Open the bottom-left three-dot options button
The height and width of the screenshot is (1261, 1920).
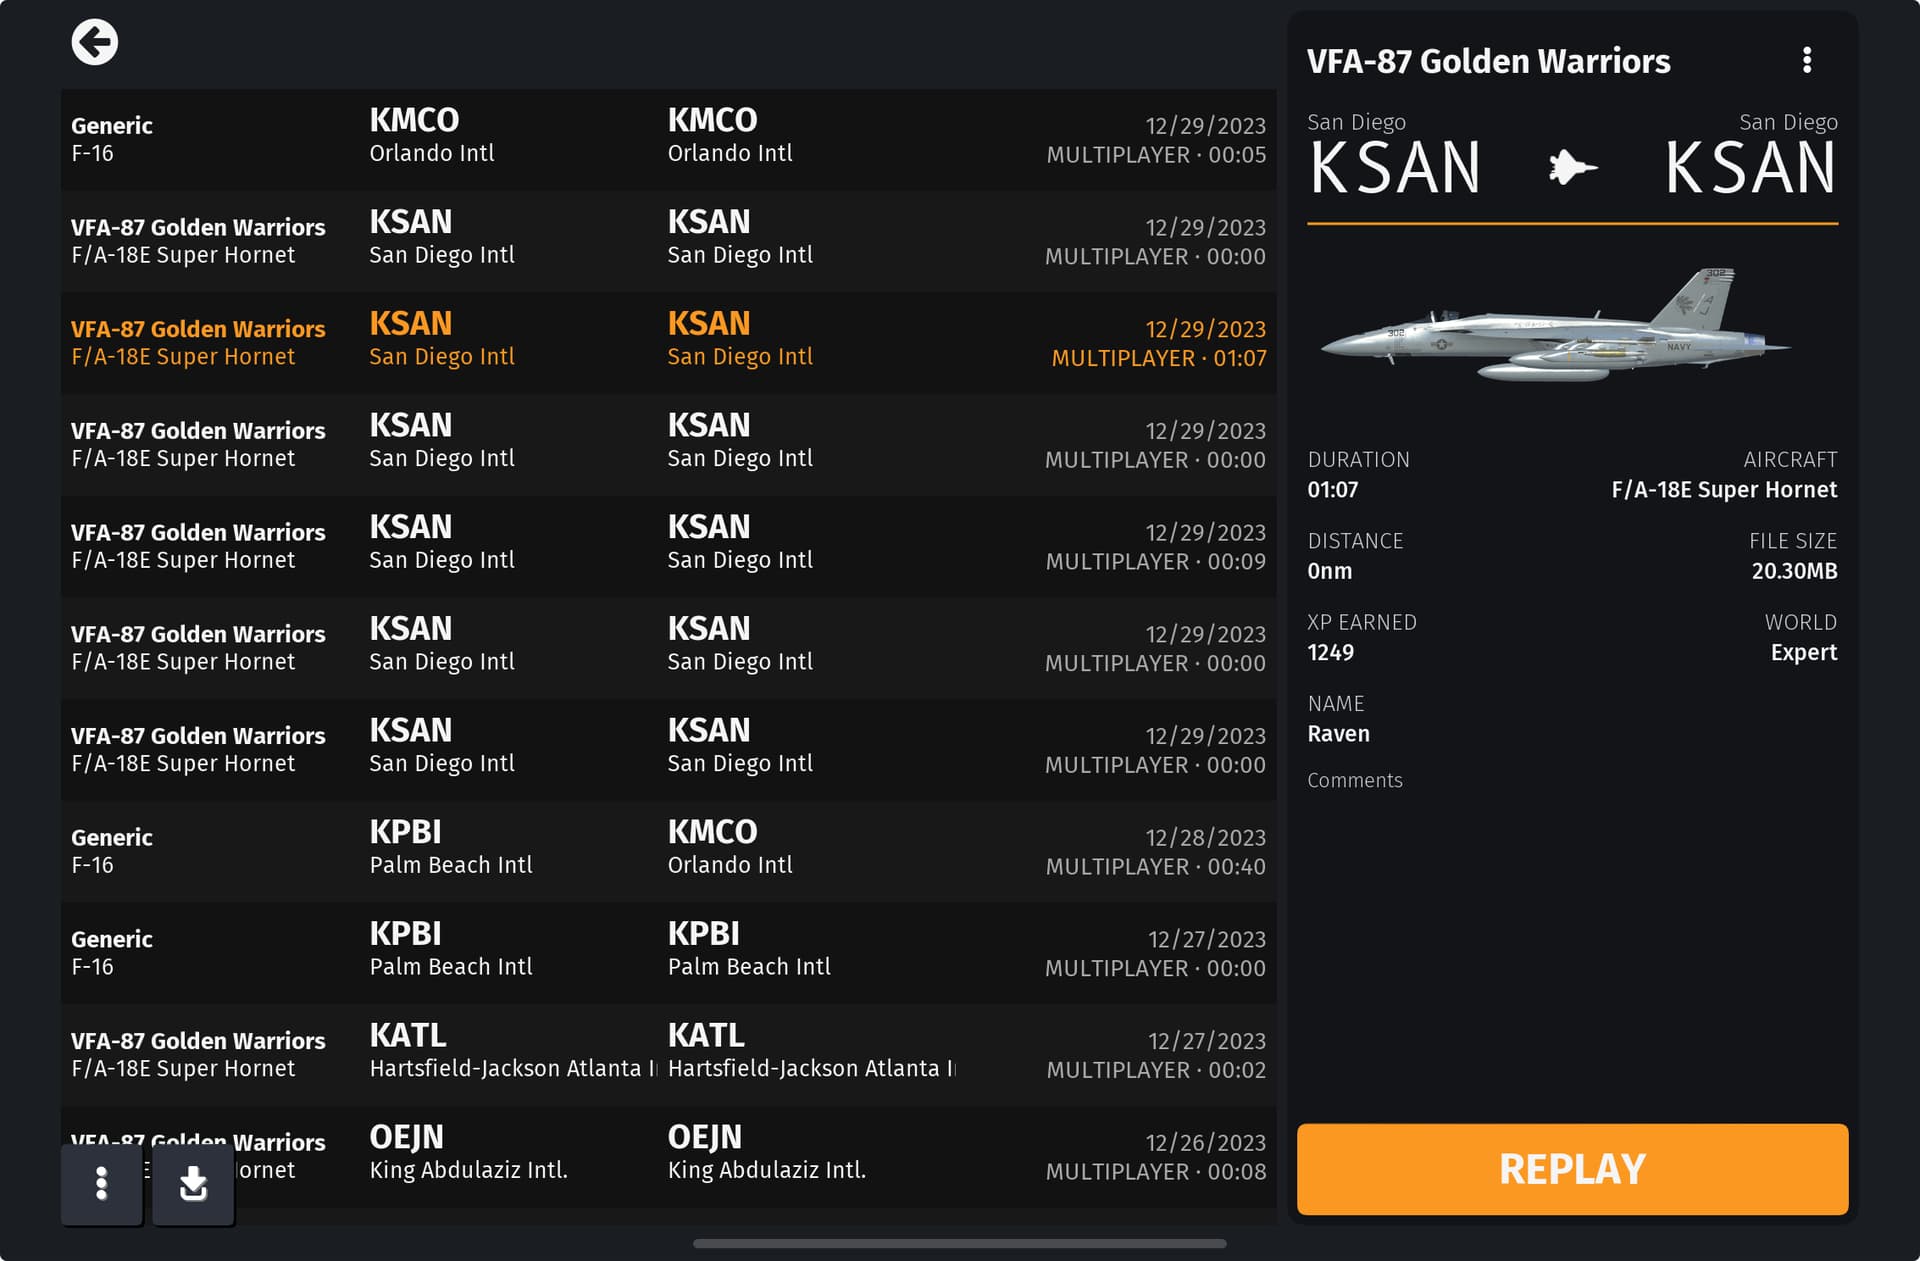101,1183
